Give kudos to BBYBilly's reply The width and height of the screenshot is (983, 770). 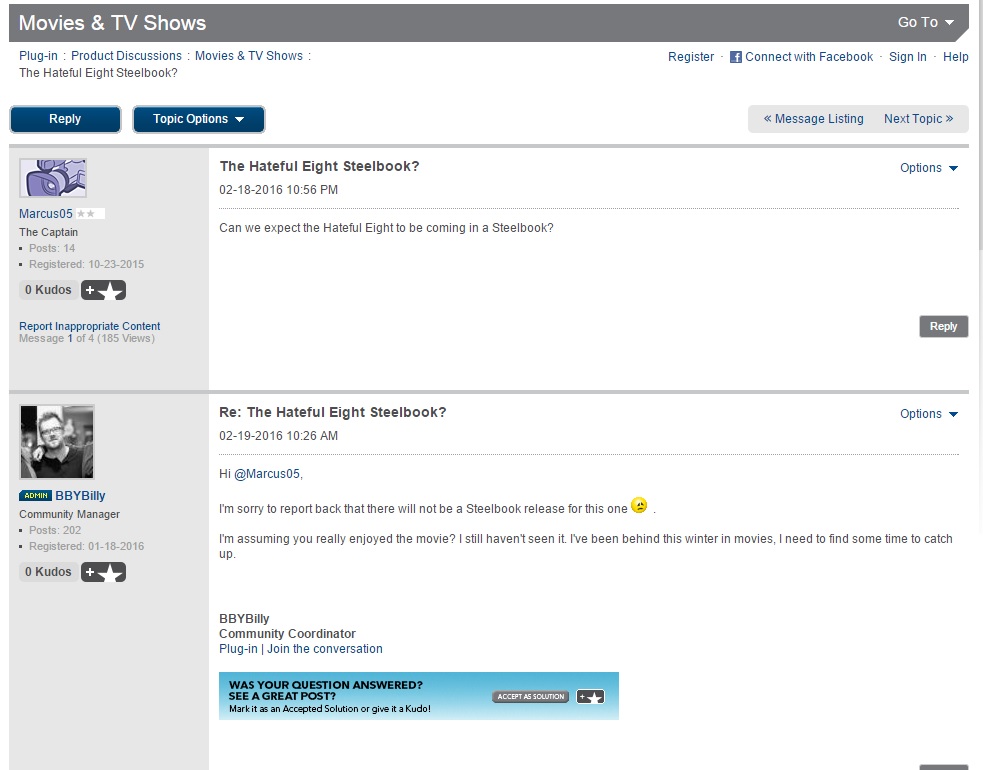(103, 572)
